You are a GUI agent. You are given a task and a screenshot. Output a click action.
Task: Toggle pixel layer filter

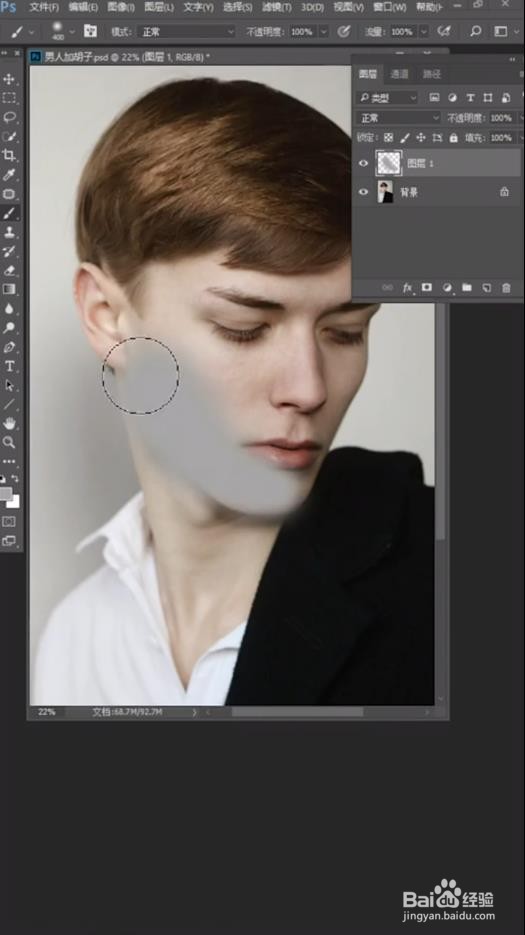[434, 98]
